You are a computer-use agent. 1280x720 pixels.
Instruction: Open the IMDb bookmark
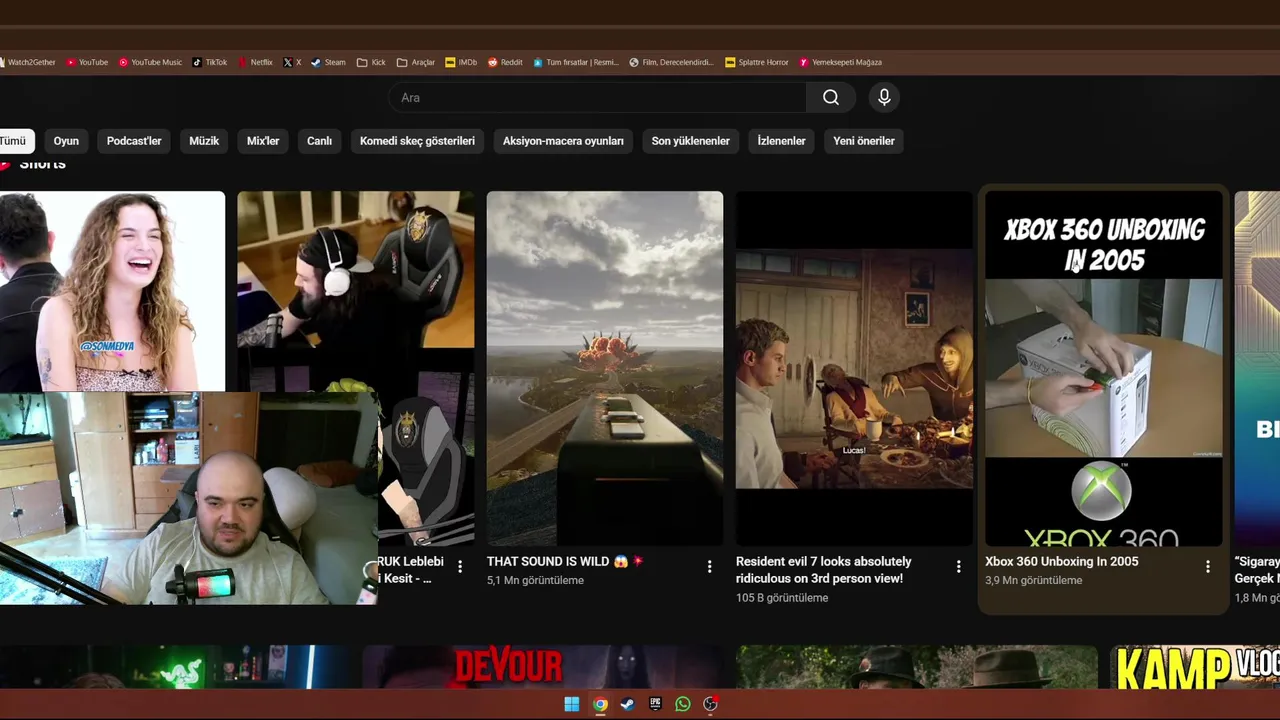pos(461,62)
